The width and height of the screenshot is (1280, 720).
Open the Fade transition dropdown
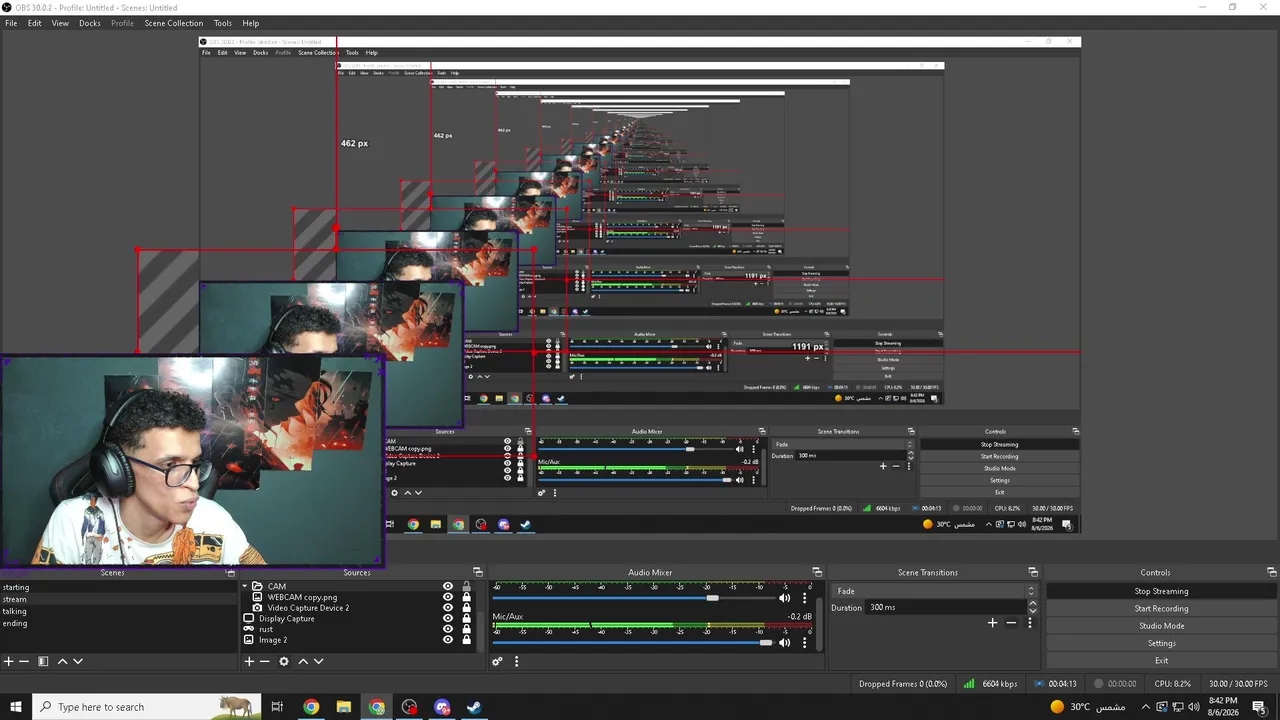(935, 591)
